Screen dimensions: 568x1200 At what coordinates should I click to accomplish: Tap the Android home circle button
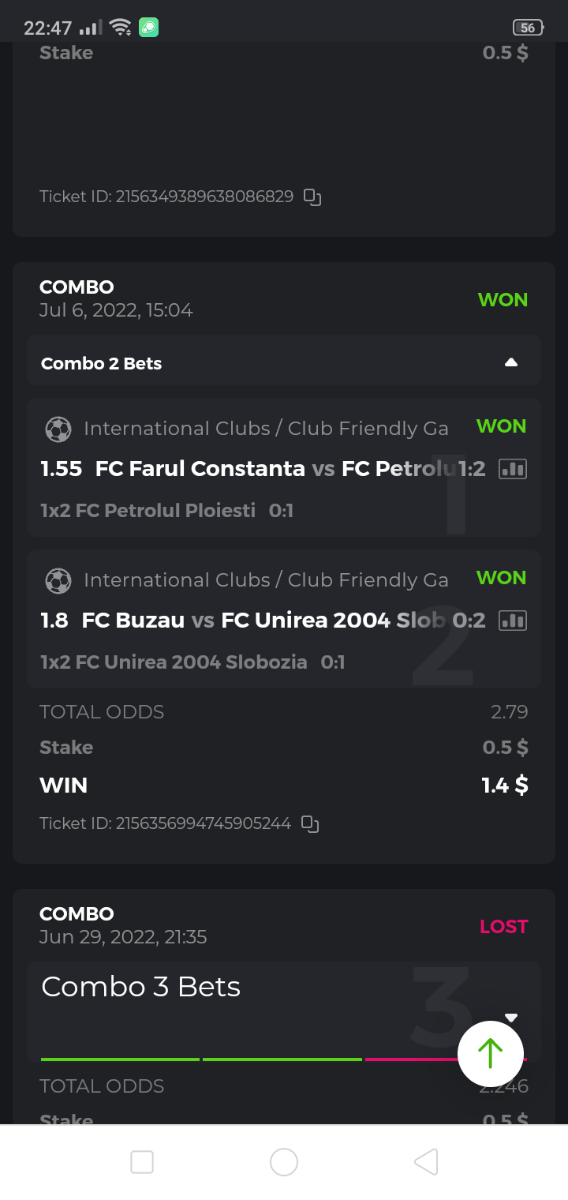[x=284, y=1161]
